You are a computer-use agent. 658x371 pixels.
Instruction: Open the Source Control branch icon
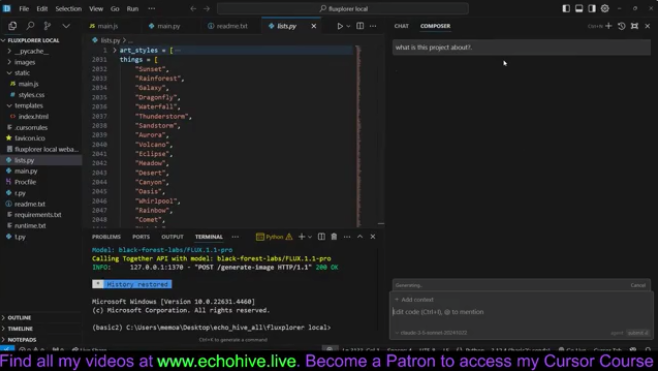[x=47, y=26]
